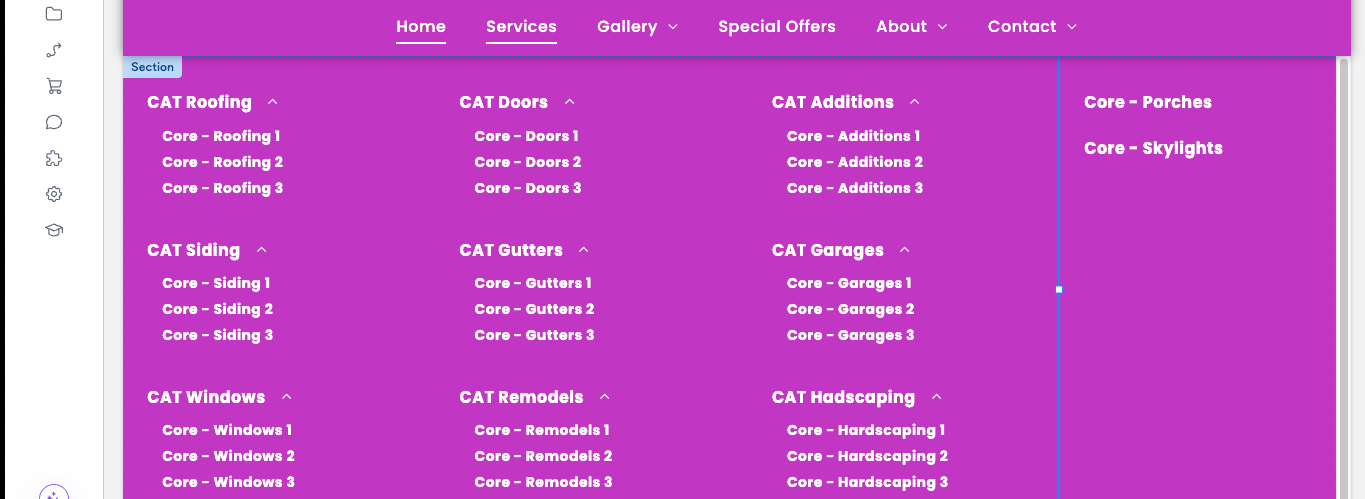
Task: Open the folder icon in left sidebar
Action: pyautogui.click(x=54, y=14)
